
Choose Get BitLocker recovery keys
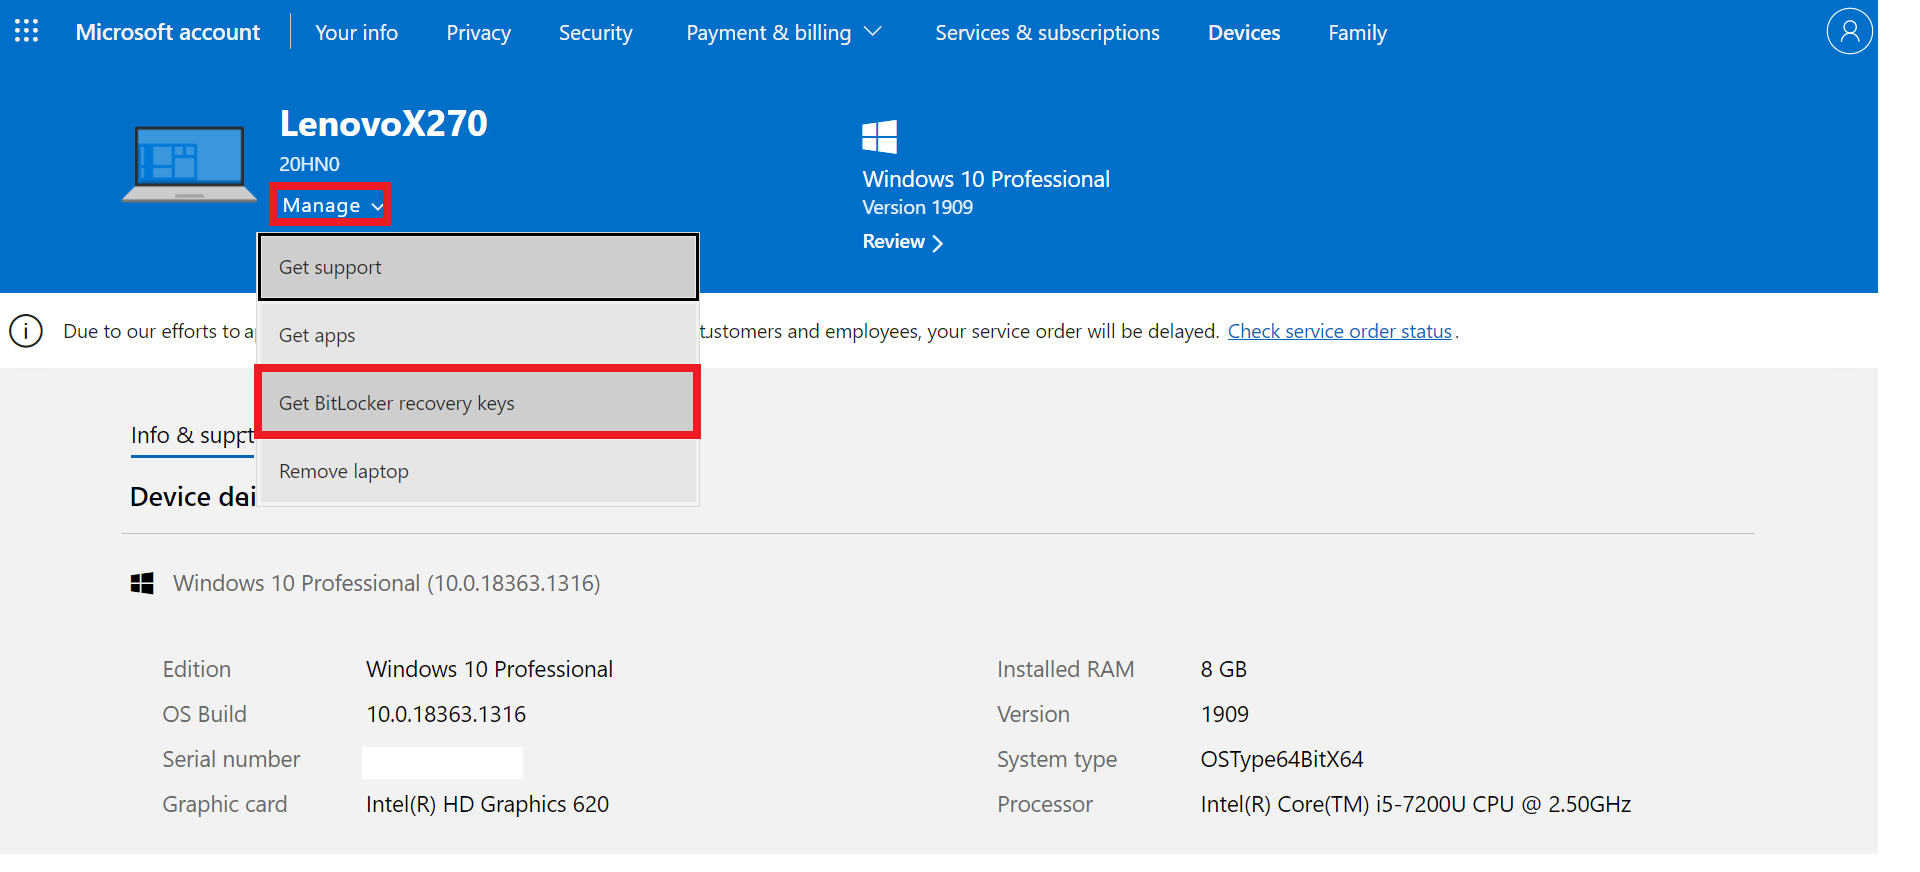pyautogui.click(x=478, y=402)
